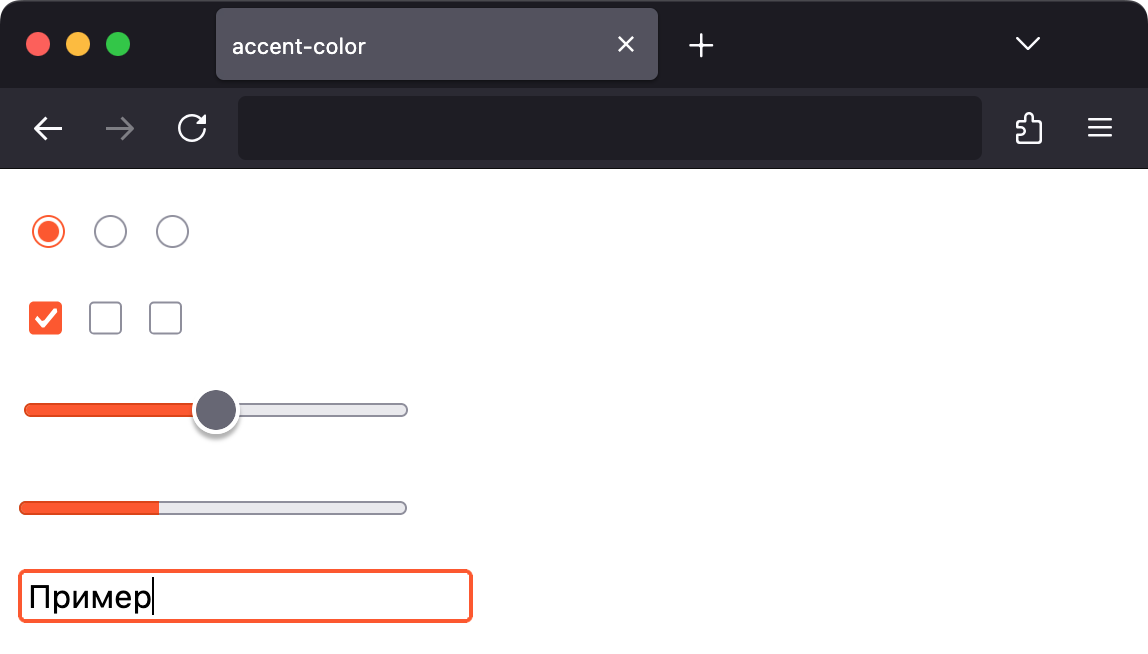Check the third checkbox
The image size is (1148, 654).
point(165,318)
